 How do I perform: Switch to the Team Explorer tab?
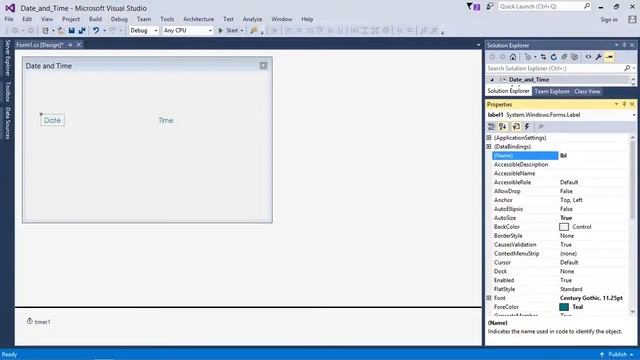pyautogui.click(x=552, y=91)
